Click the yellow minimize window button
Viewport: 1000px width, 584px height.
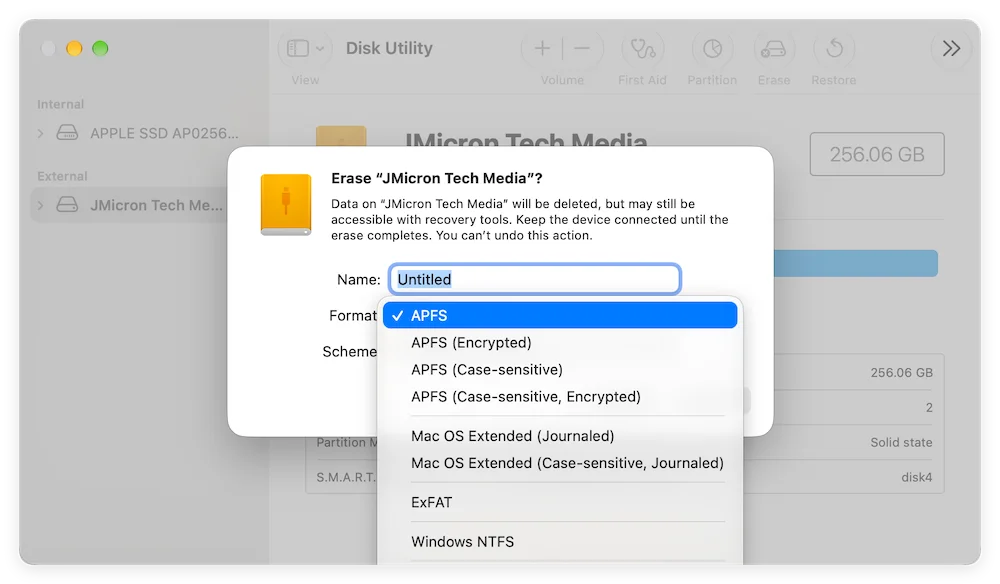[75, 48]
